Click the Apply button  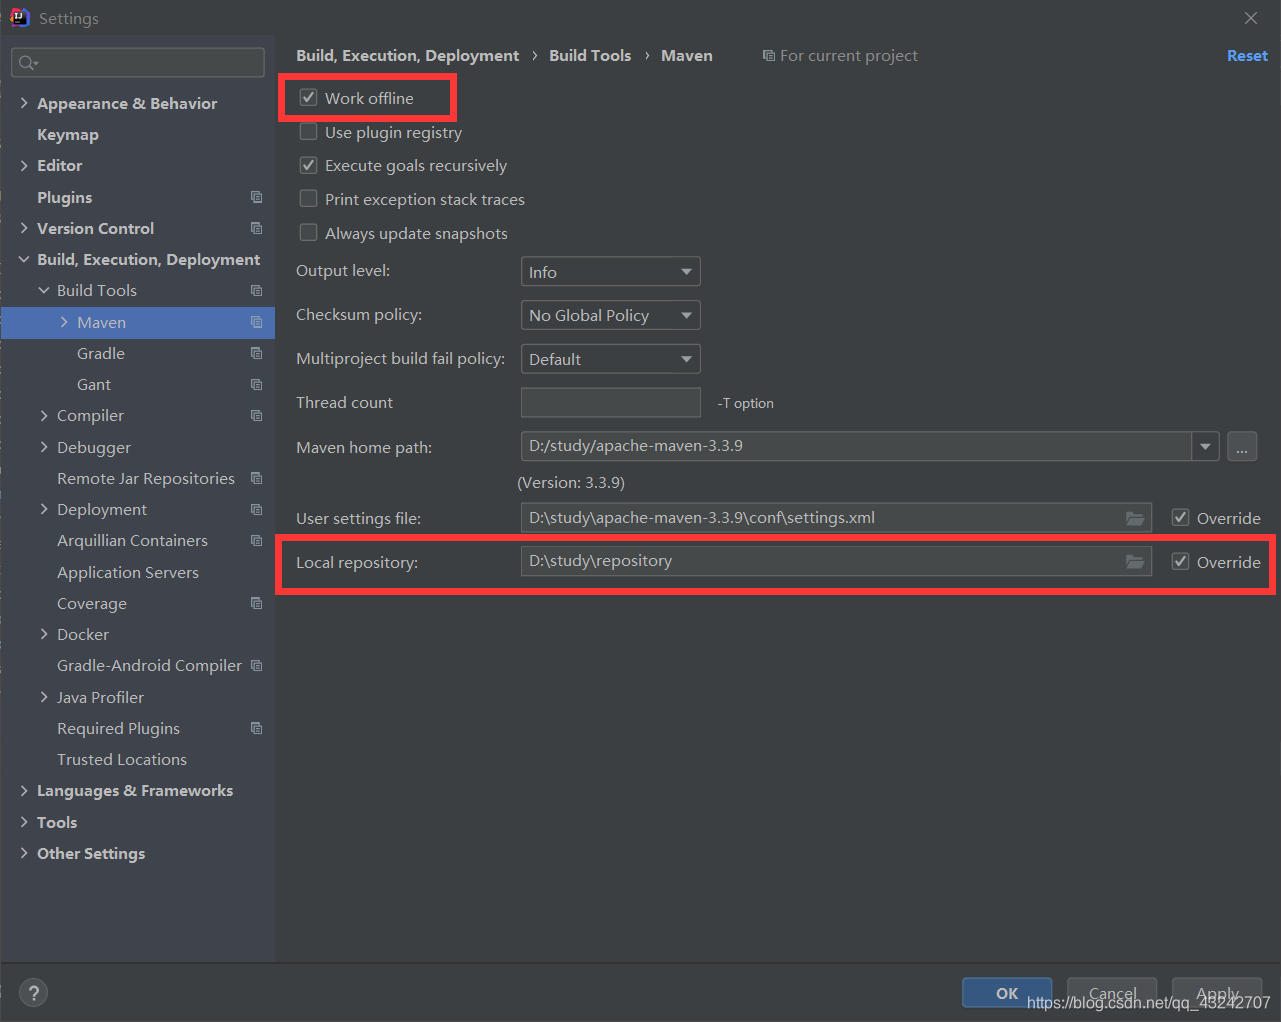click(1217, 993)
